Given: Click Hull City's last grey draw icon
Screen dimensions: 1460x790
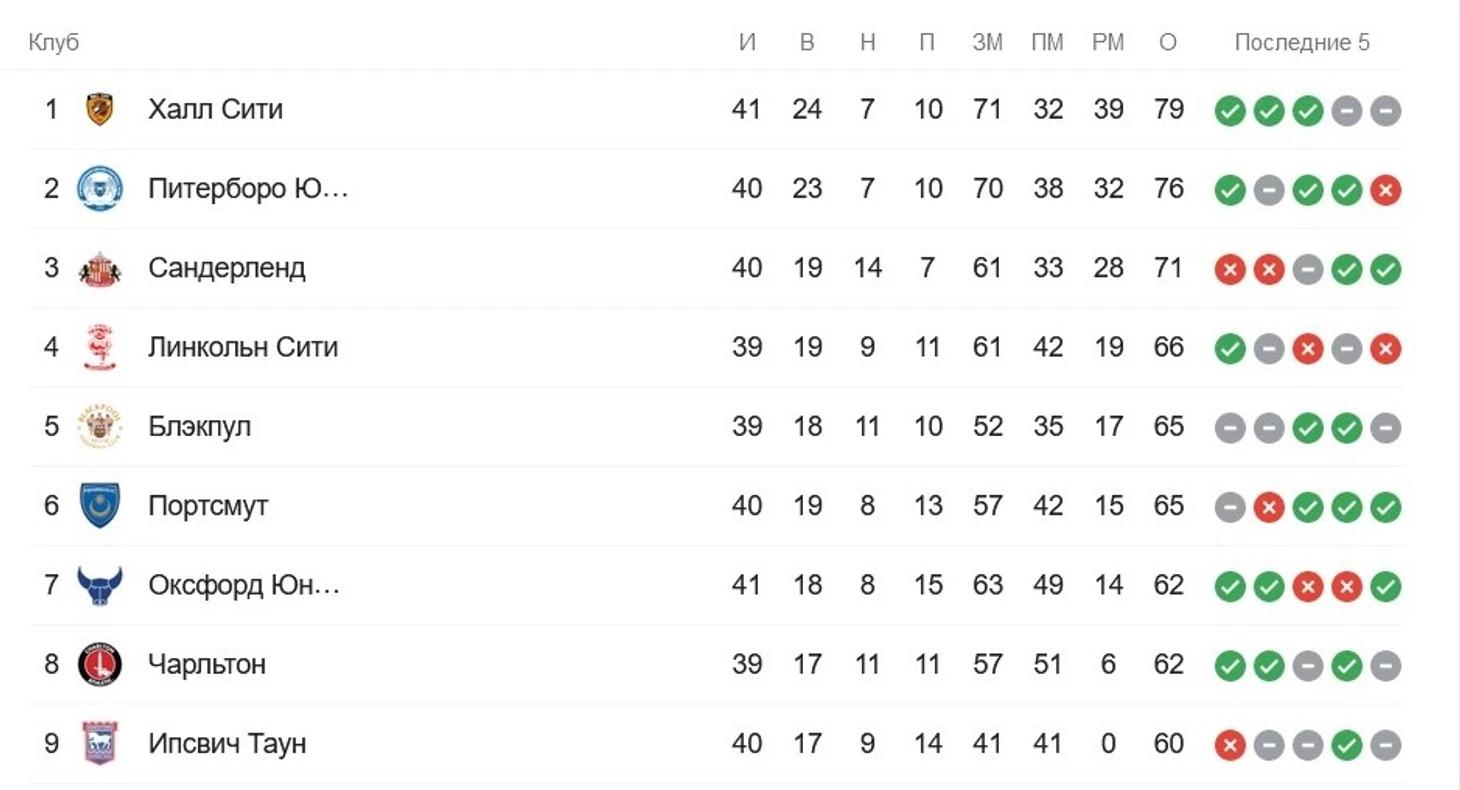Looking at the screenshot, I should point(1385,111).
